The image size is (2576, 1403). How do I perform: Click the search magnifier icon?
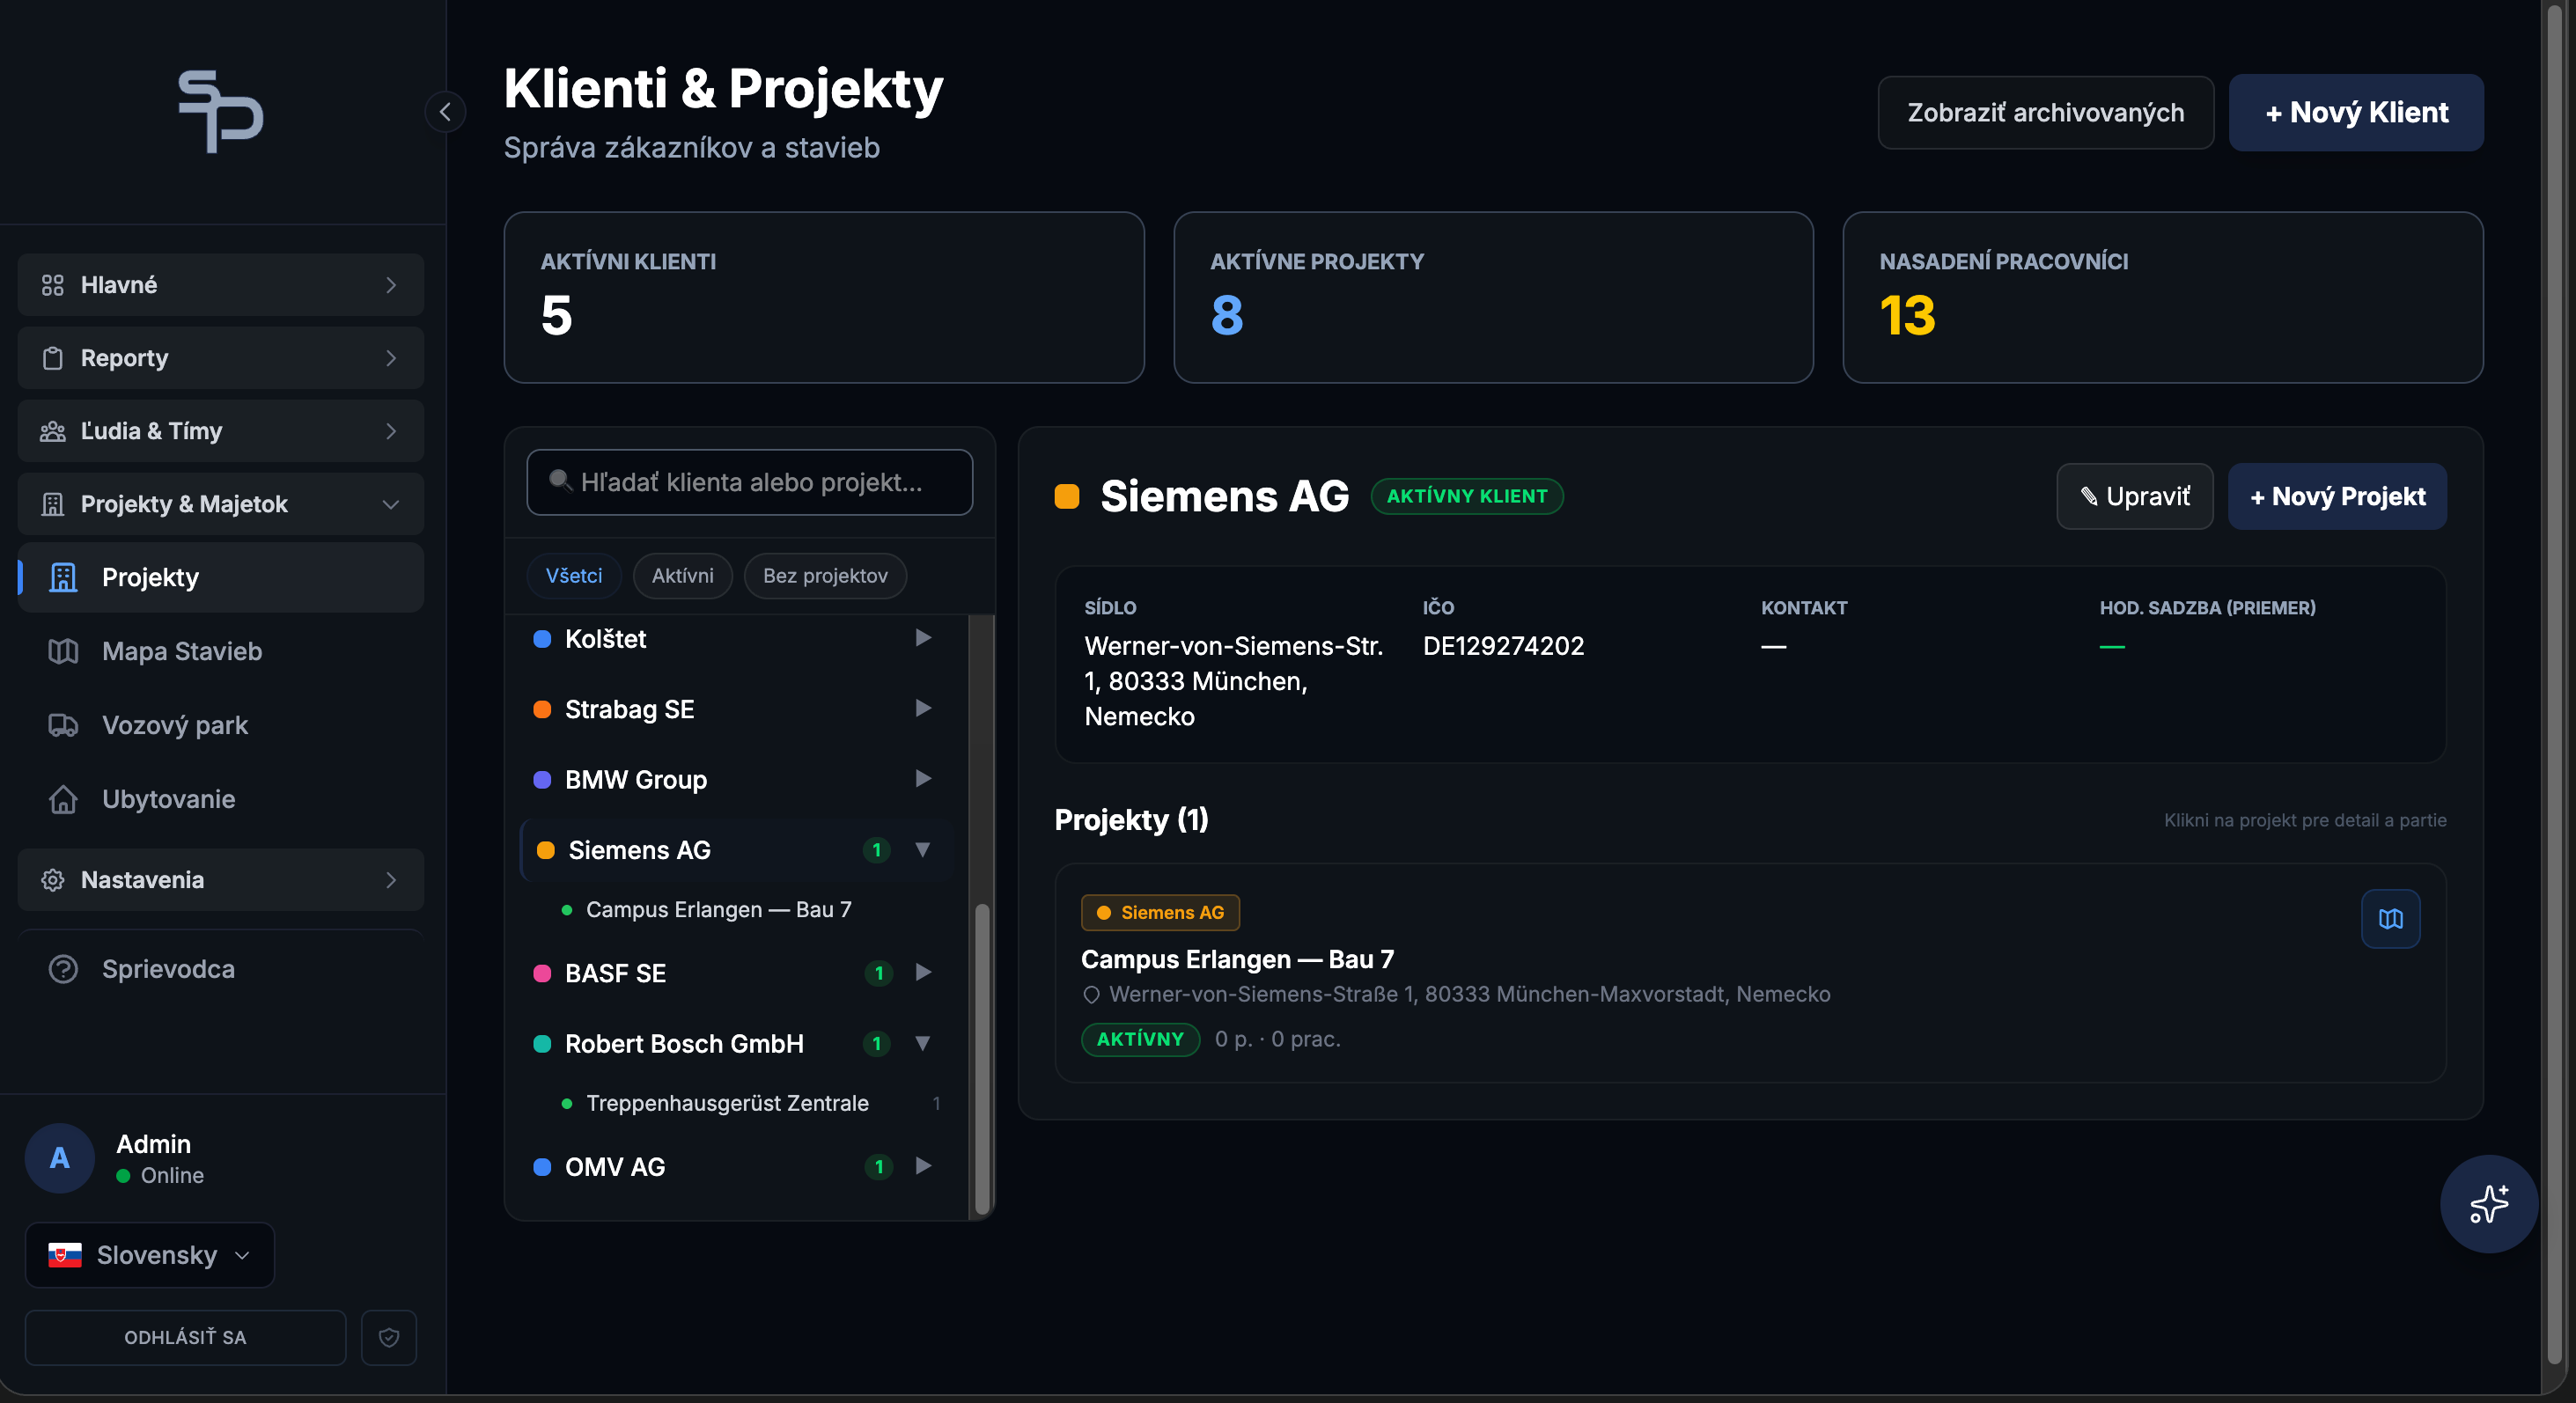coord(560,481)
